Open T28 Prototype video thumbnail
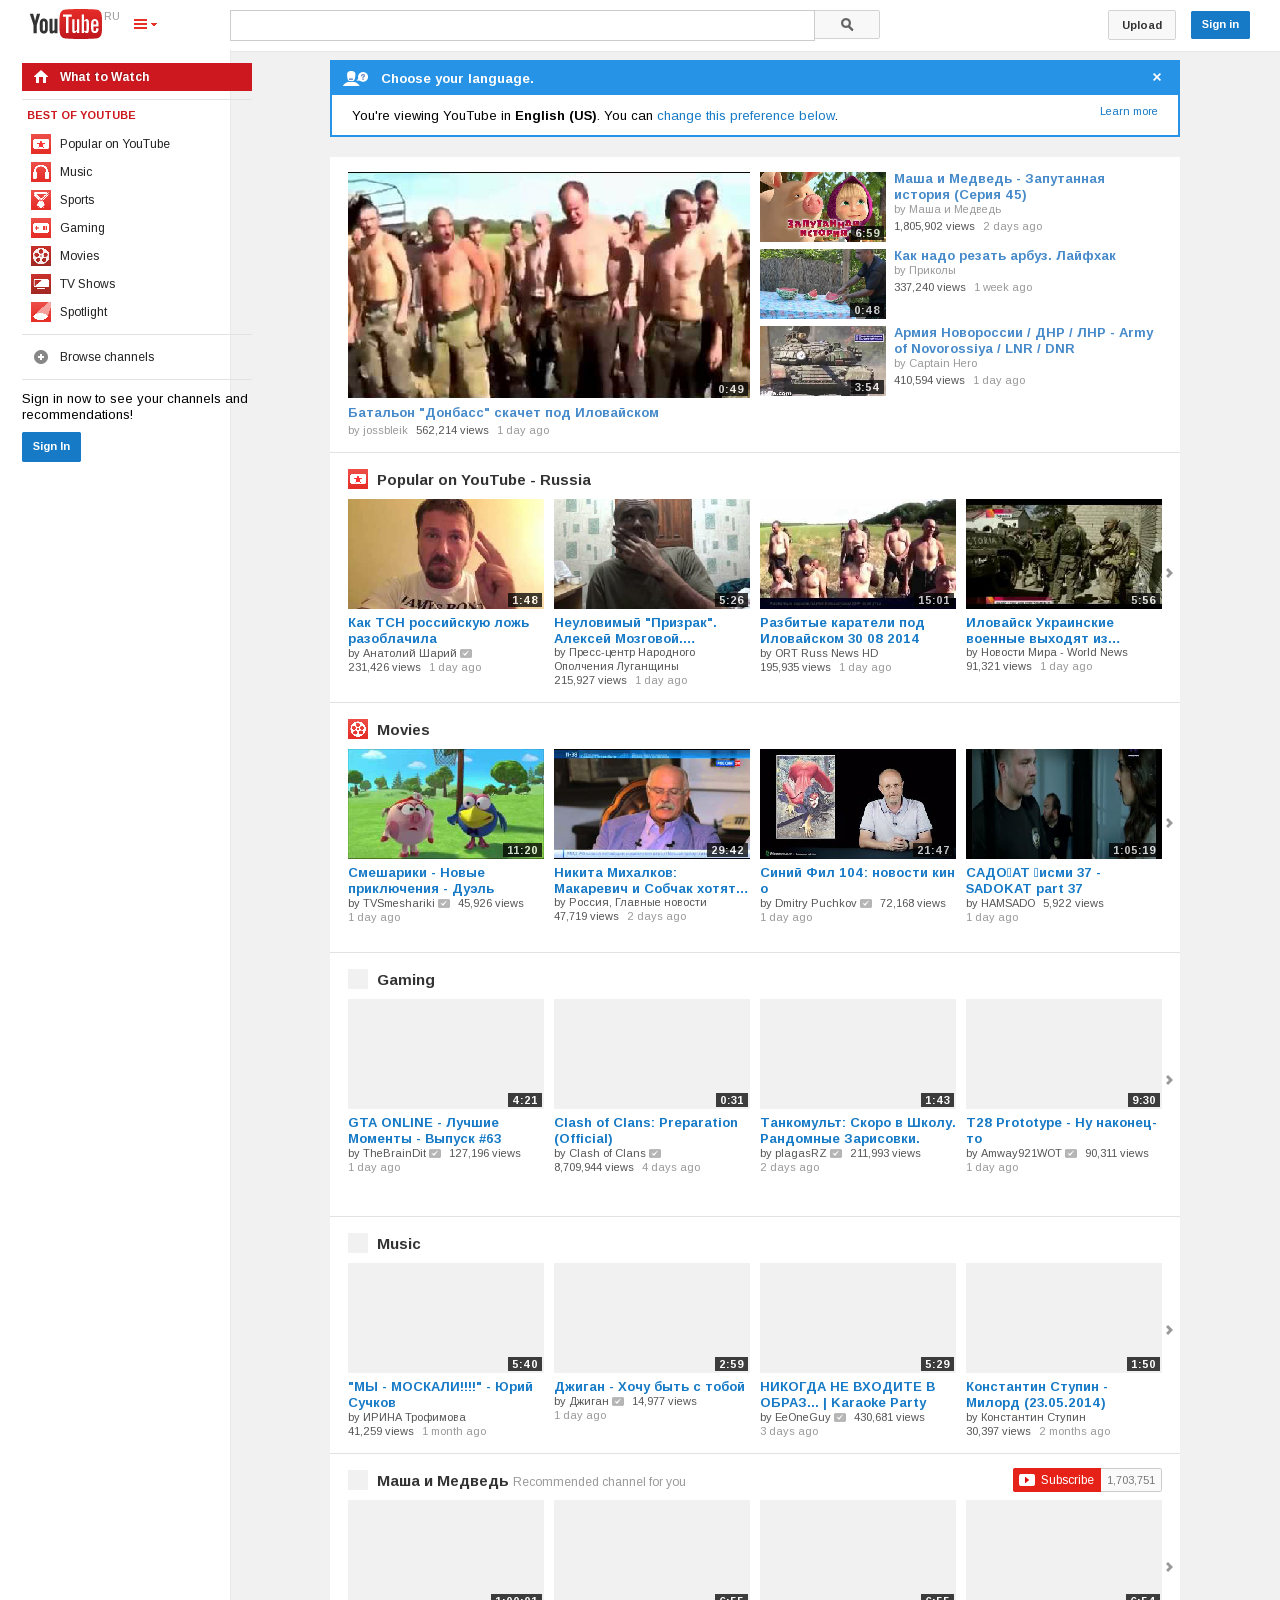Image resolution: width=1280 pixels, height=1600 pixels. pyautogui.click(x=1064, y=1054)
